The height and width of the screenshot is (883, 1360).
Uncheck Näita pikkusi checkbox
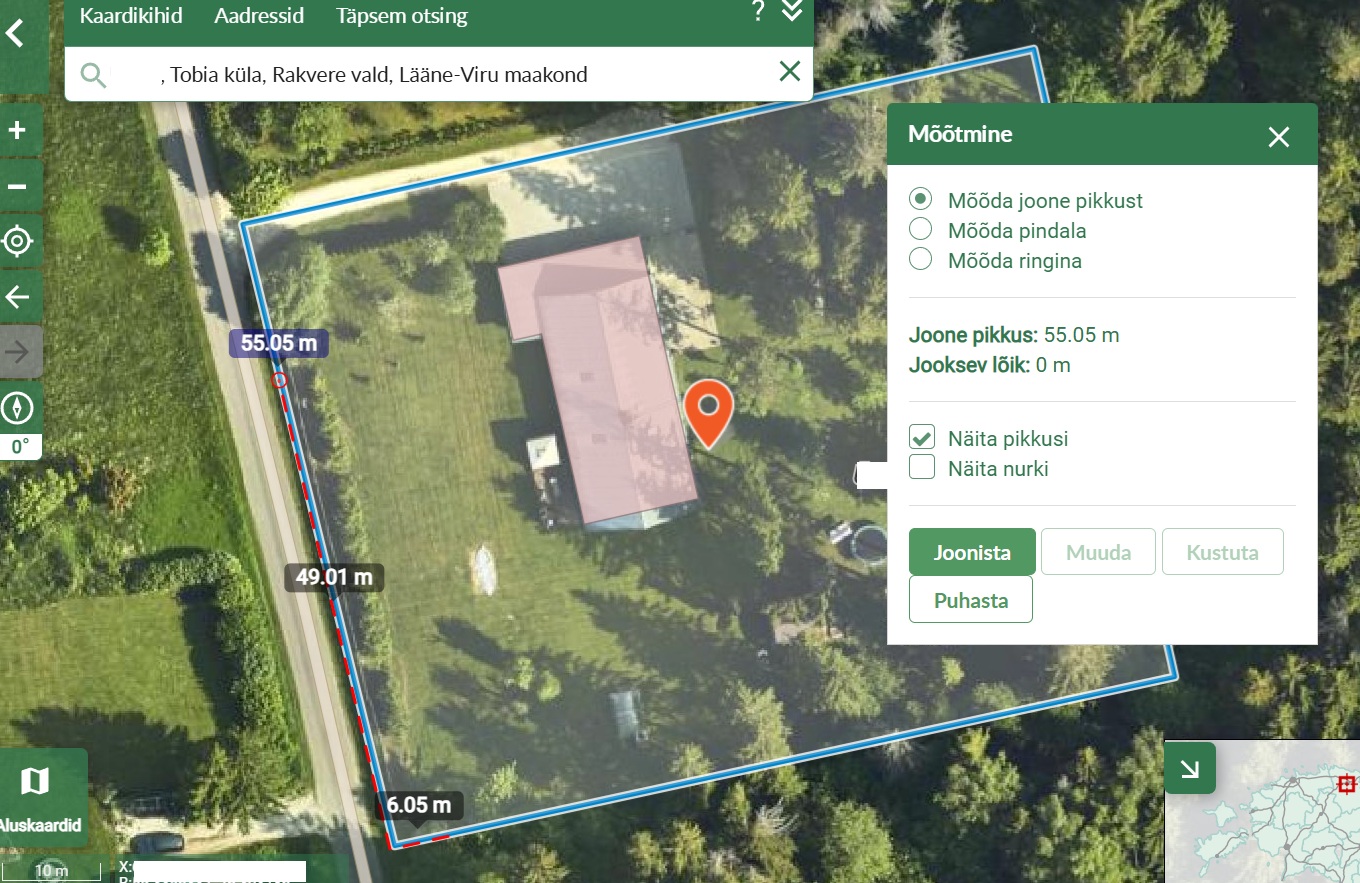click(922, 437)
